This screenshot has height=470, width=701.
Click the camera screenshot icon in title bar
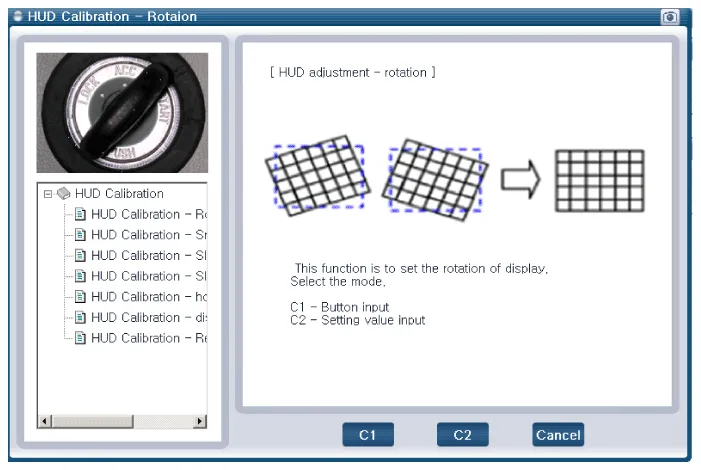(670, 17)
